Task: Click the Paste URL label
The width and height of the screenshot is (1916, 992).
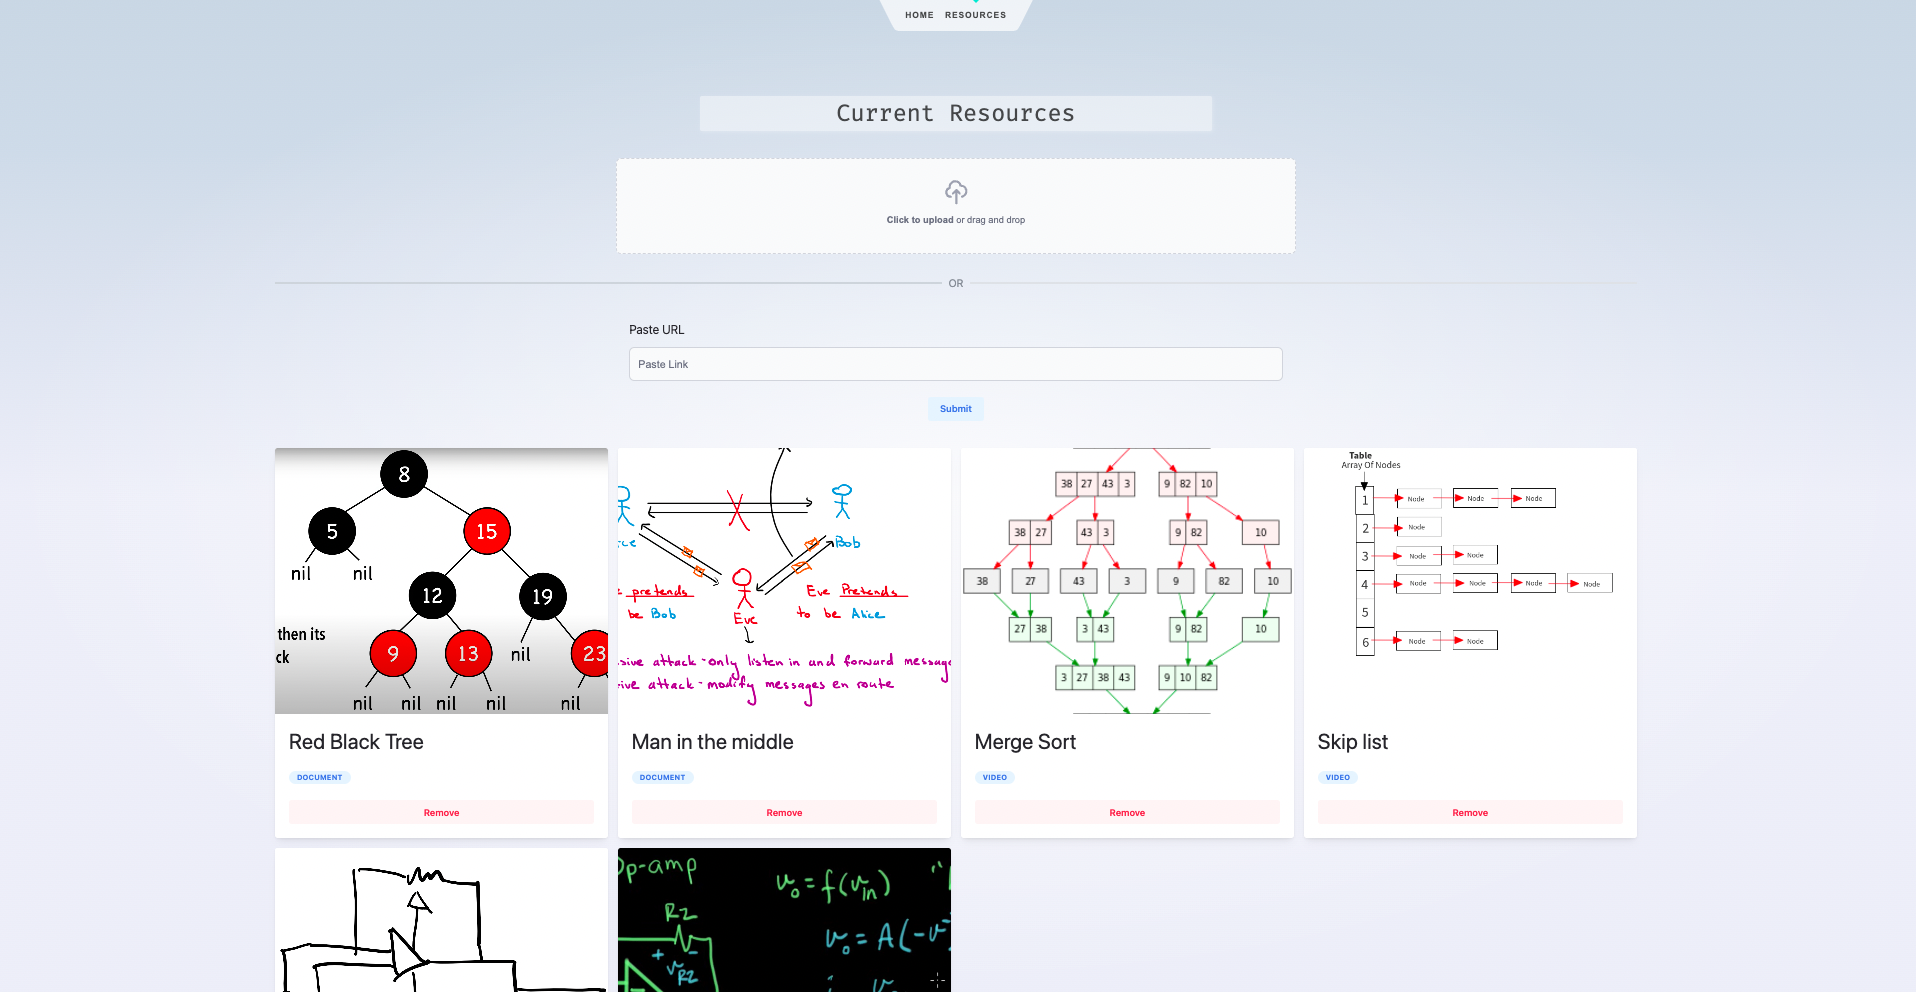Action: pyautogui.click(x=657, y=330)
